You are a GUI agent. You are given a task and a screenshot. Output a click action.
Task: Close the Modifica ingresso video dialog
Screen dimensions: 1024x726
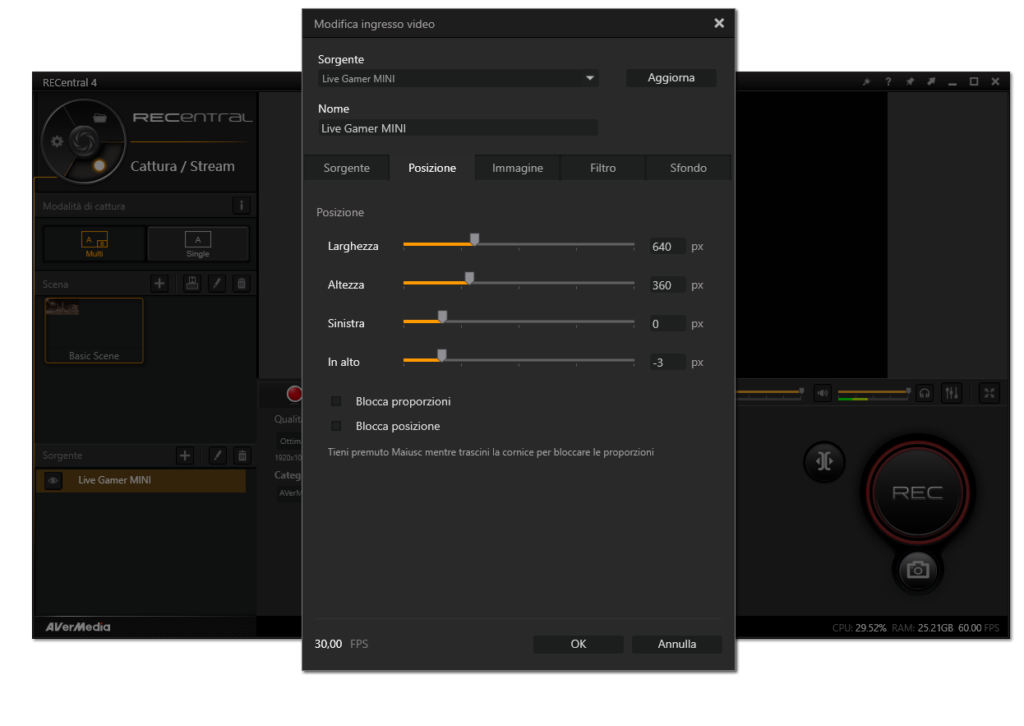[x=719, y=23]
